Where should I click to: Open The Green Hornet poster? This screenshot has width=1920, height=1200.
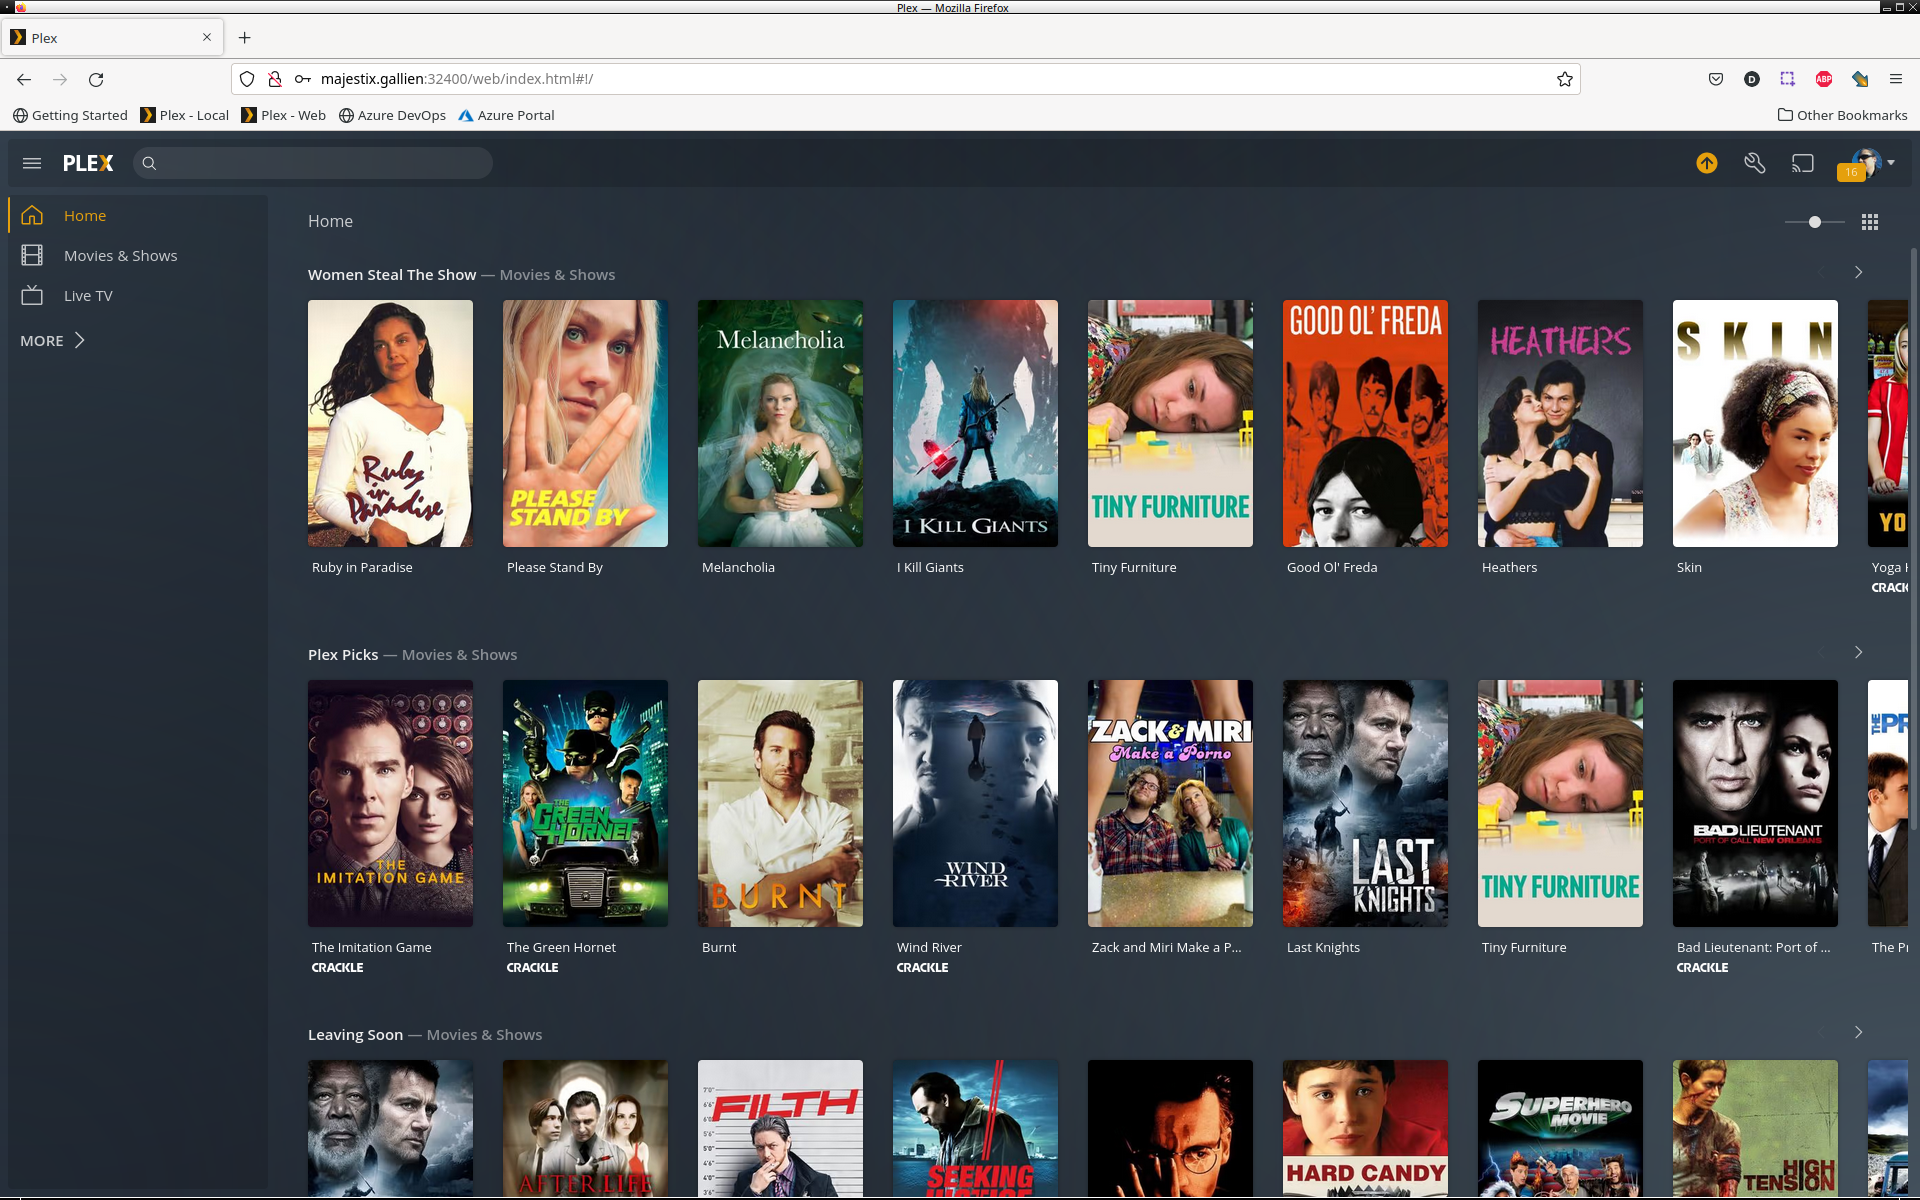pyautogui.click(x=585, y=803)
